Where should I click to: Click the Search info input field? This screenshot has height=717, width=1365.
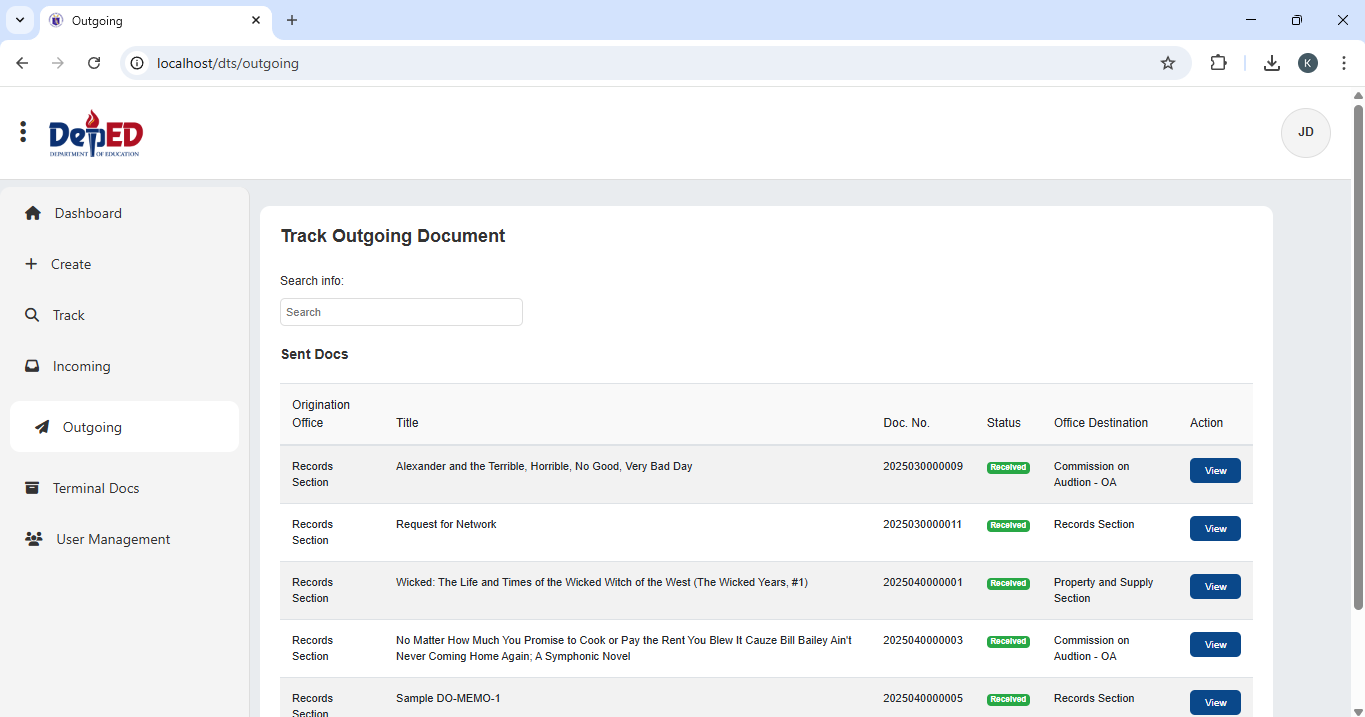[x=401, y=312]
